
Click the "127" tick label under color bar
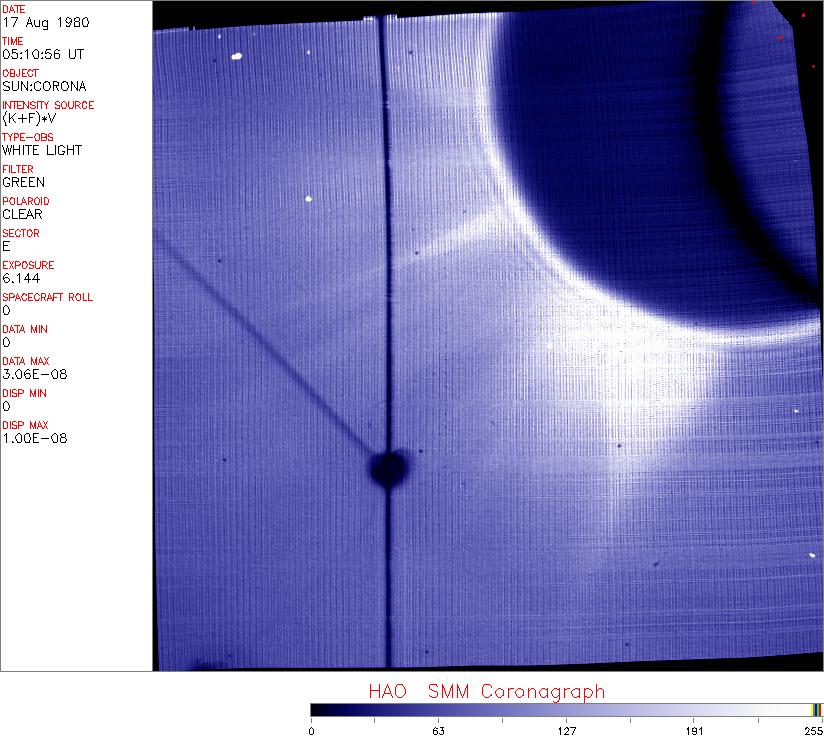(x=566, y=730)
